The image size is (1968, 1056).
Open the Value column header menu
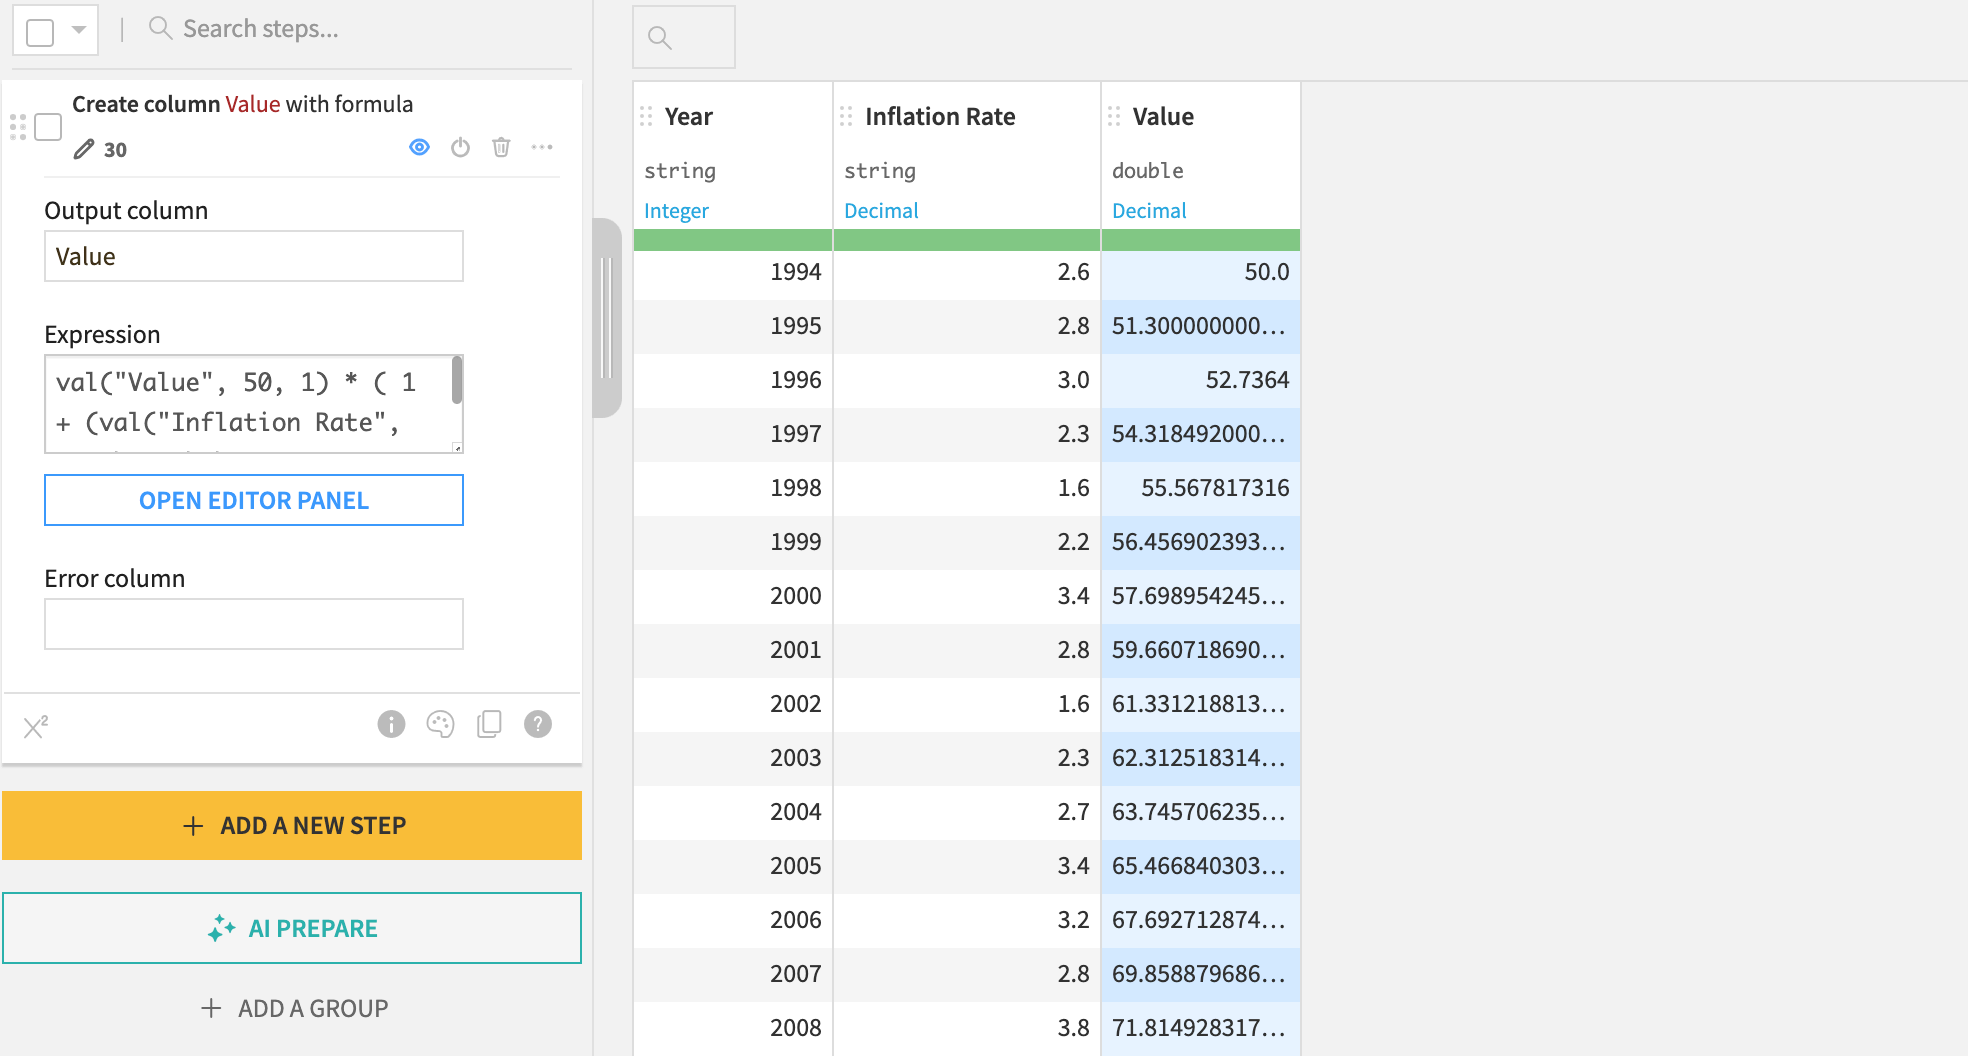coord(1163,117)
